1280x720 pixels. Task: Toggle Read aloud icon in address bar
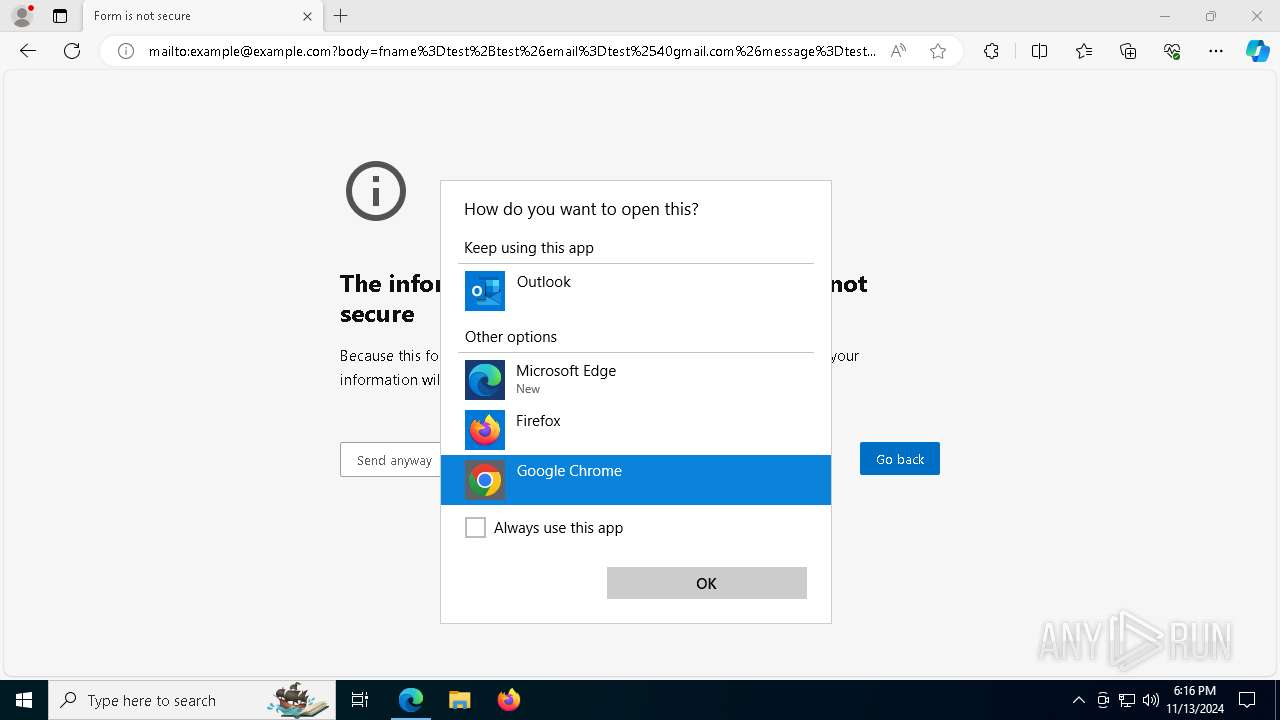pos(898,51)
